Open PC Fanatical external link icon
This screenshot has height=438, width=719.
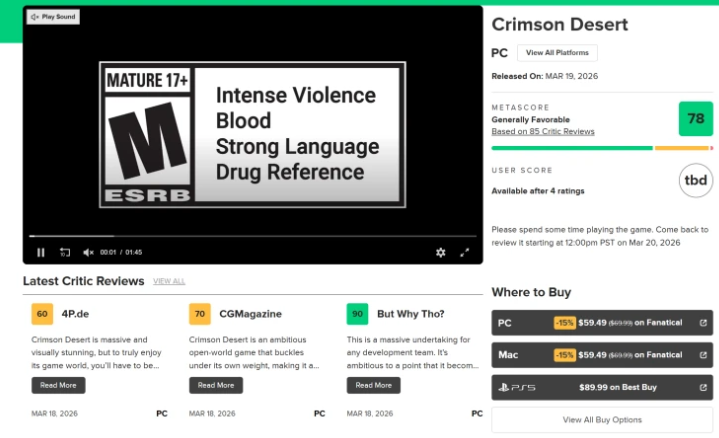pos(703,323)
